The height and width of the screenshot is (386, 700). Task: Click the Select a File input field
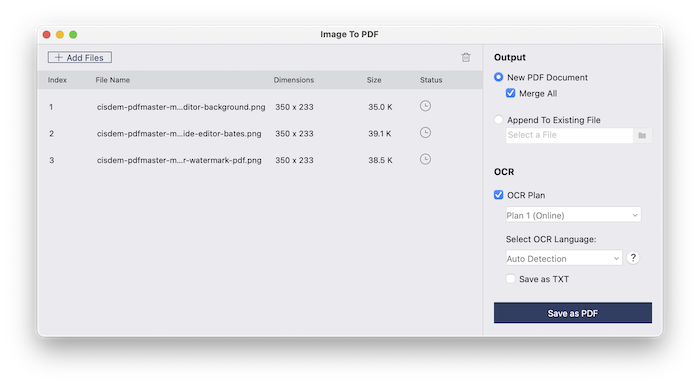[570, 135]
